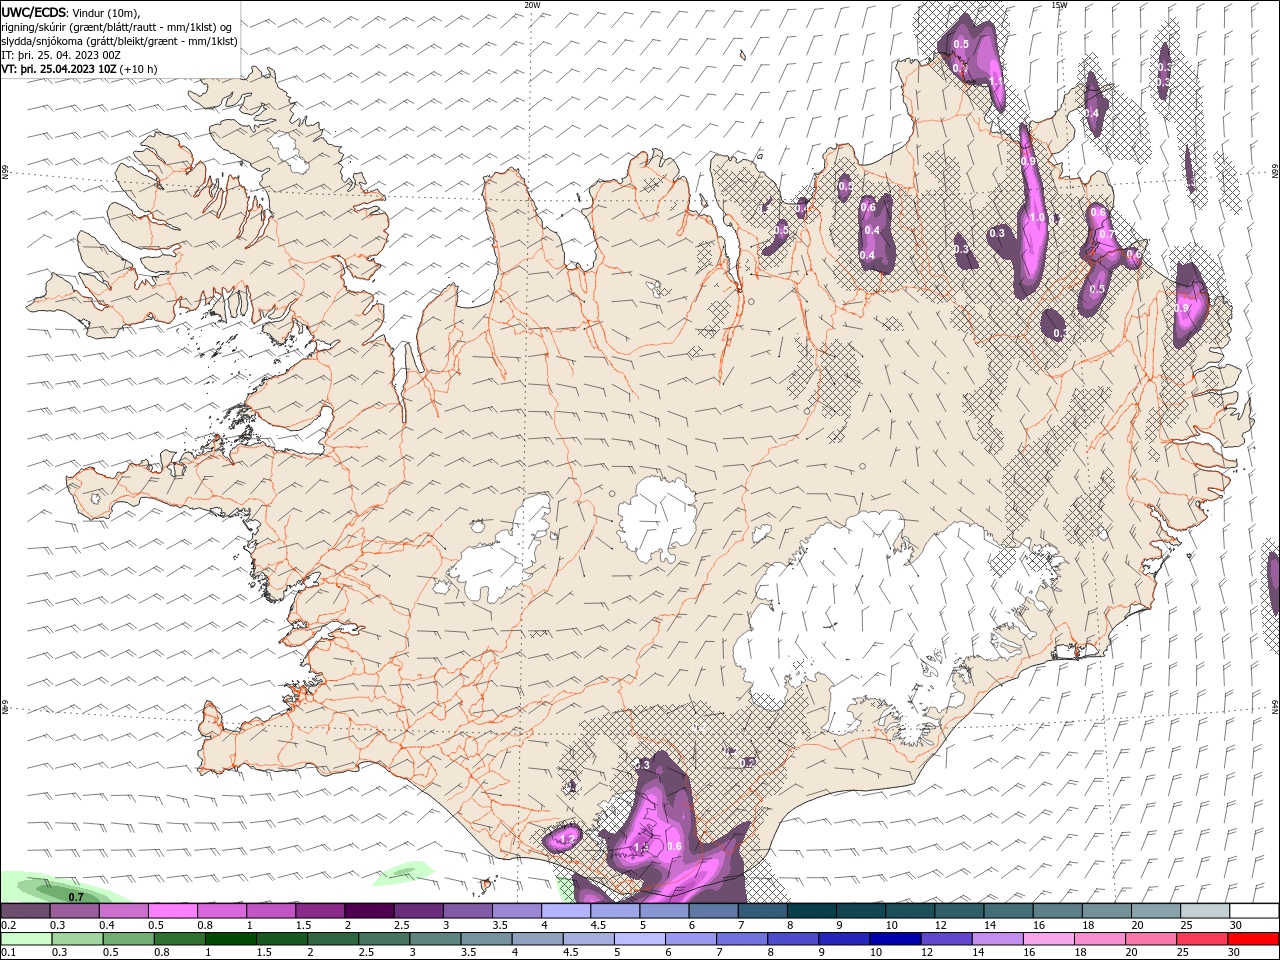Click the '3.5' label on the snow legend scale
1280x960 pixels.
tap(500, 925)
